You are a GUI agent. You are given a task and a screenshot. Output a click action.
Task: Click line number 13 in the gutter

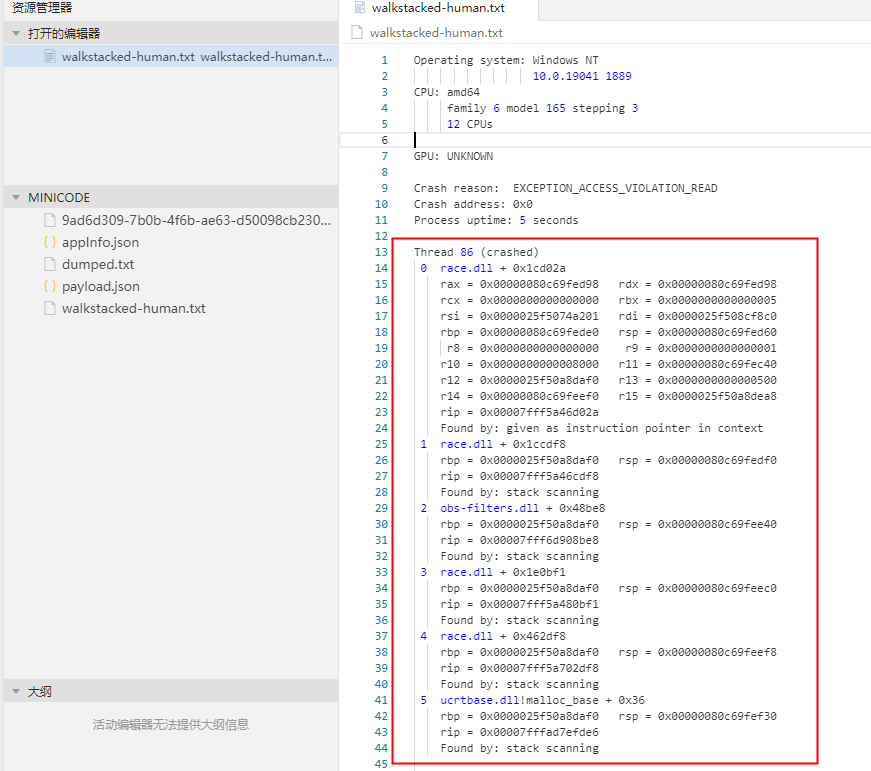381,252
